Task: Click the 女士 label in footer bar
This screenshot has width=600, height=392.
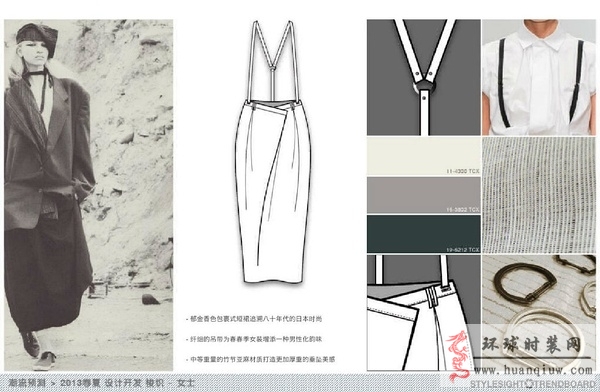Action: 186,382
